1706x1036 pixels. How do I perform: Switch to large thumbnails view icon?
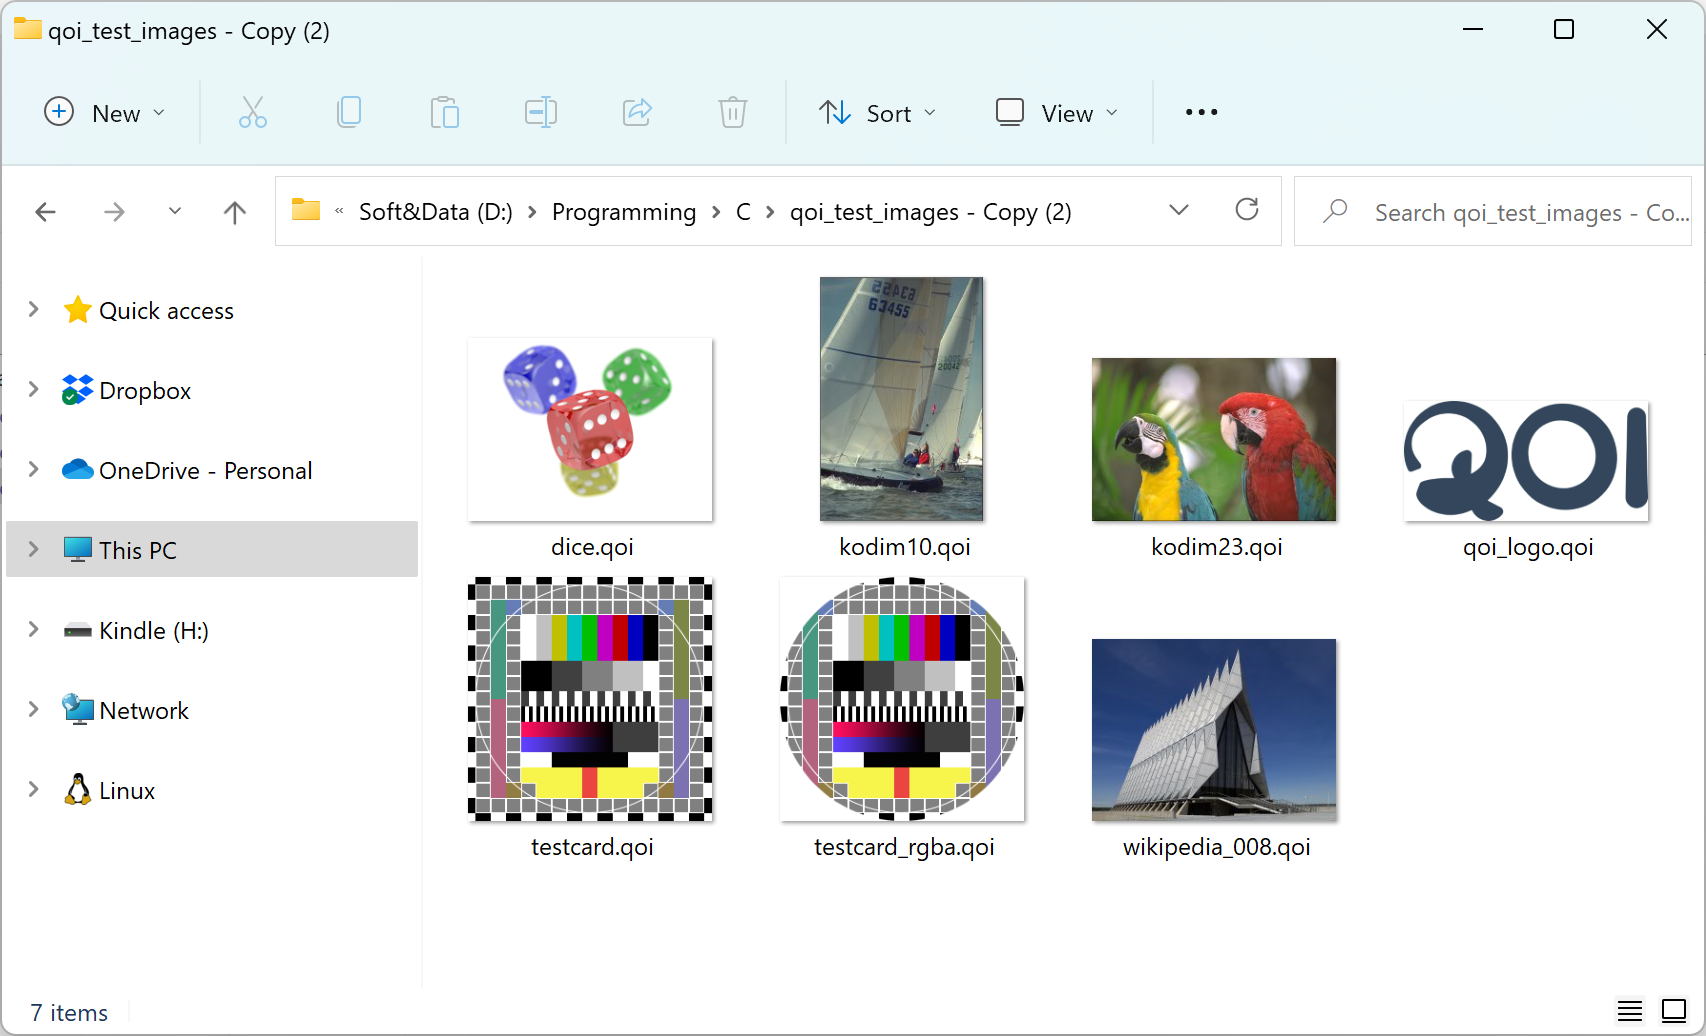[1674, 1011]
